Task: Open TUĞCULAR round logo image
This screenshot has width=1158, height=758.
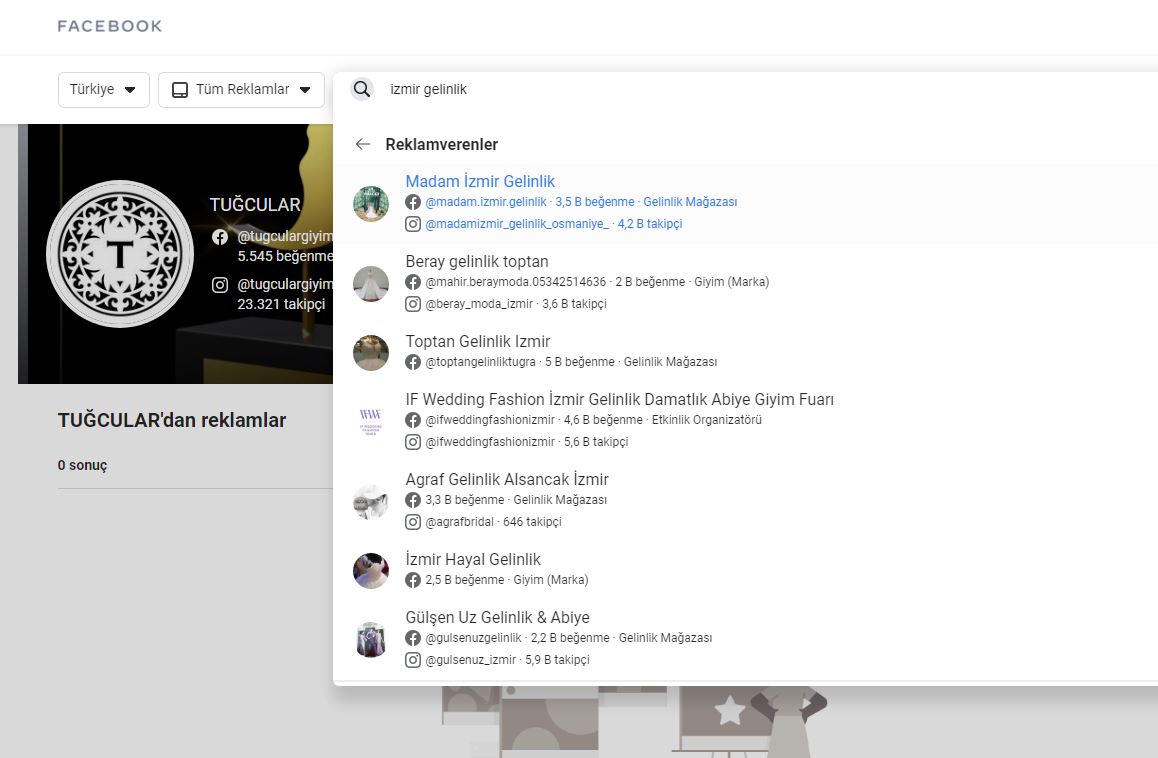Action: [x=120, y=253]
